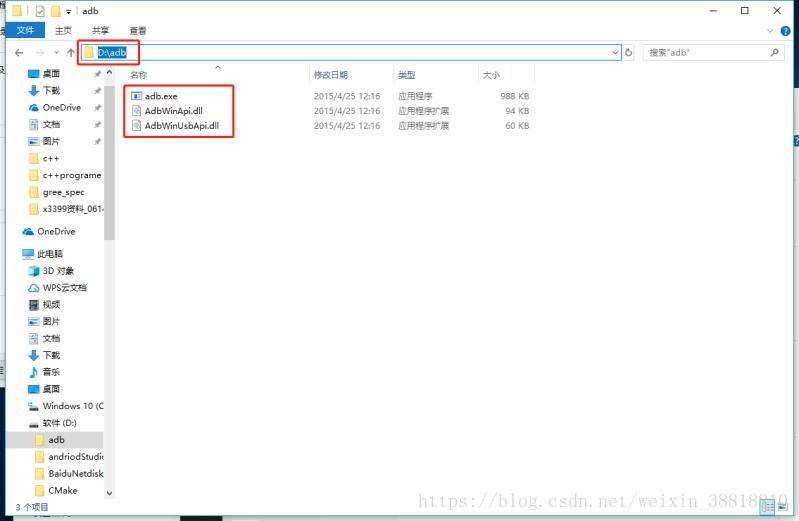Open the c++programe folder in sidebar
Screen dimensions: 799x521
point(71,175)
